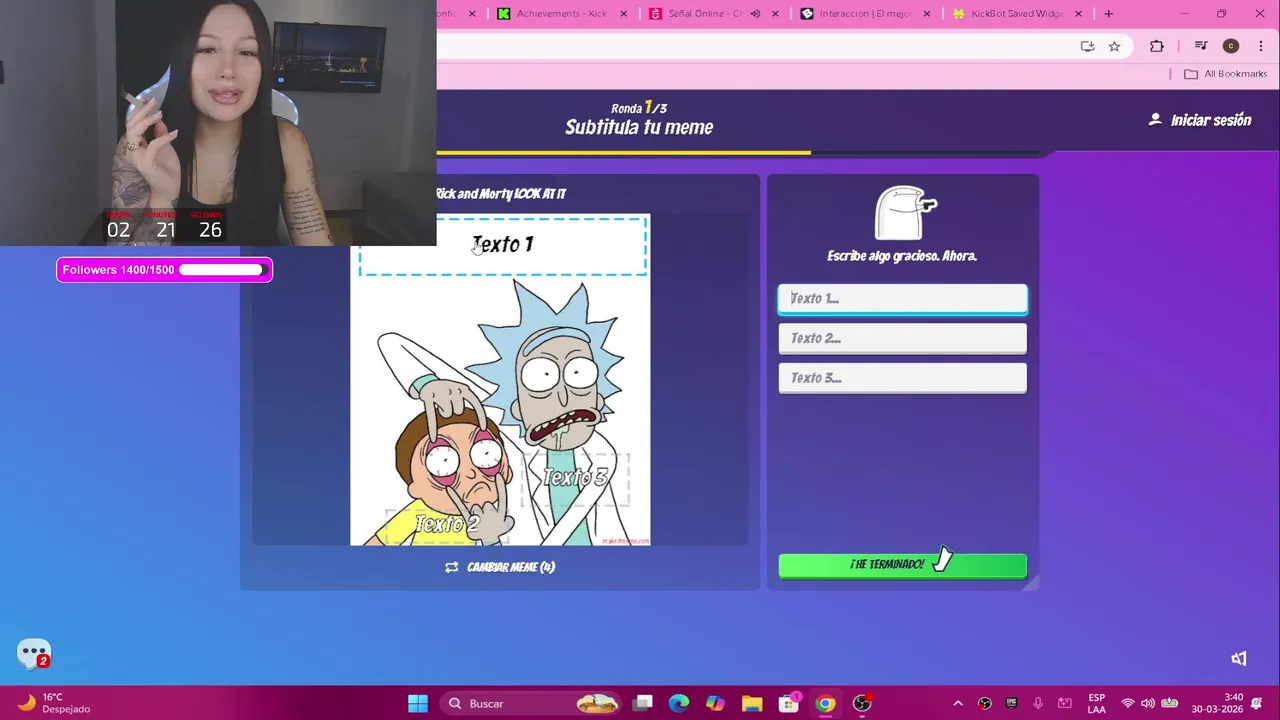Open the Chrome profile avatar

pyautogui.click(x=1231, y=46)
